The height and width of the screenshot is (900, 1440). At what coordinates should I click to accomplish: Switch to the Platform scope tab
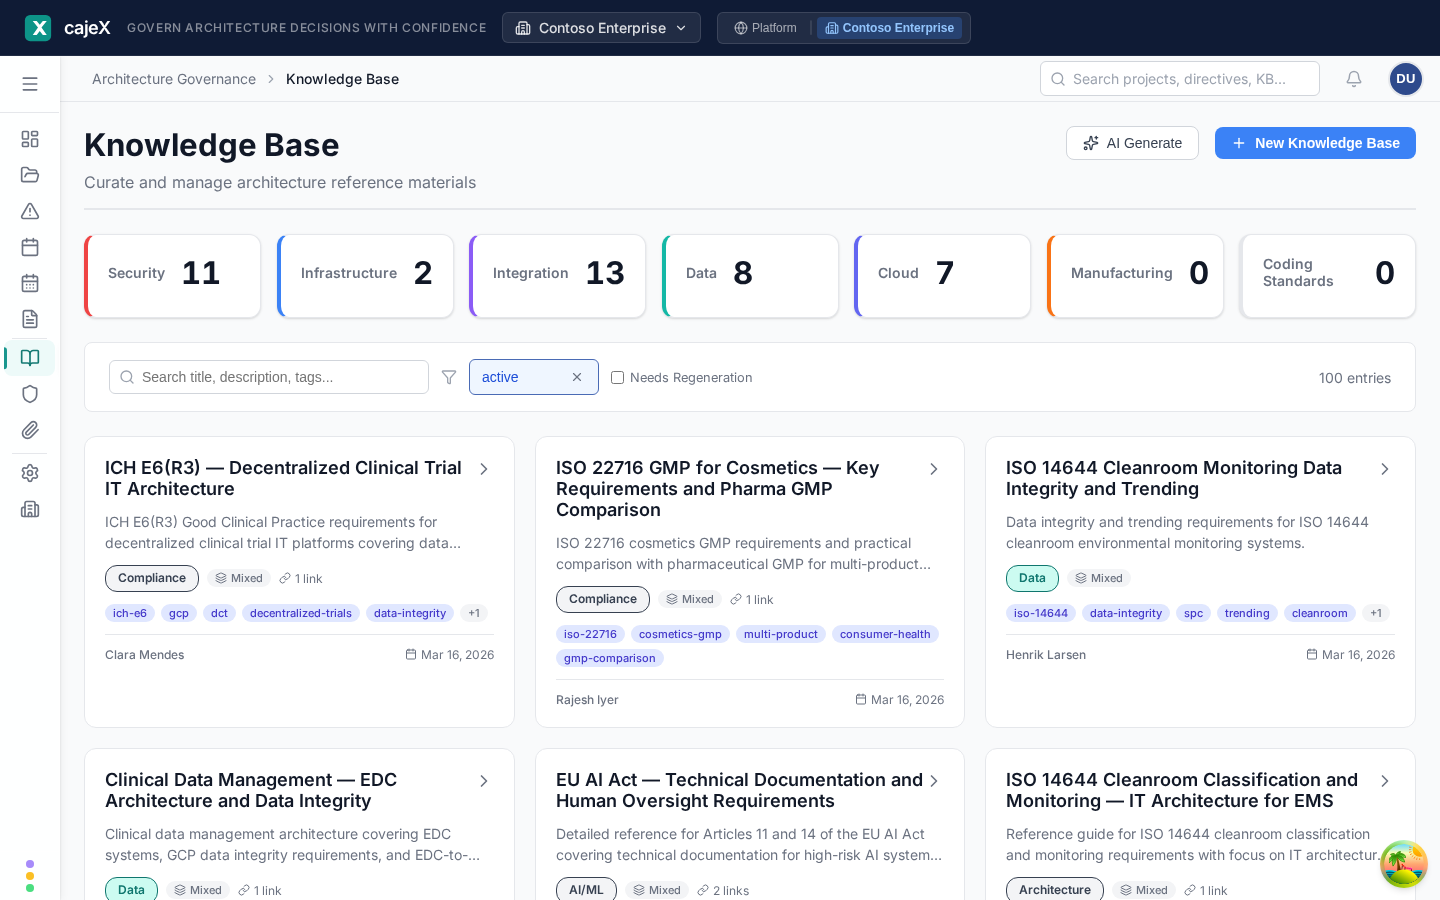coord(766,28)
